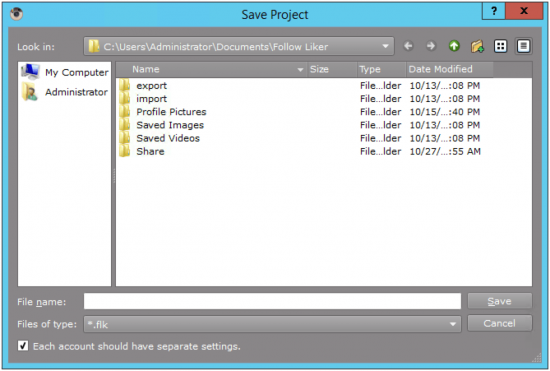This screenshot has width=550, height=371.
Task: Select the import folder
Action: coord(152,99)
